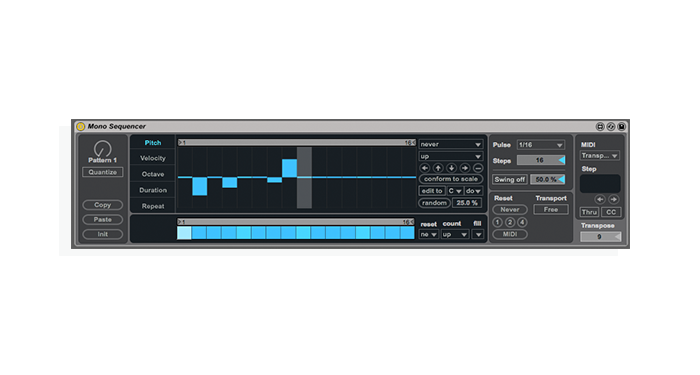Viewport: 700px width, 375px height.
Task: Click the shift values down arrow icon
Action: pos(451,168)
